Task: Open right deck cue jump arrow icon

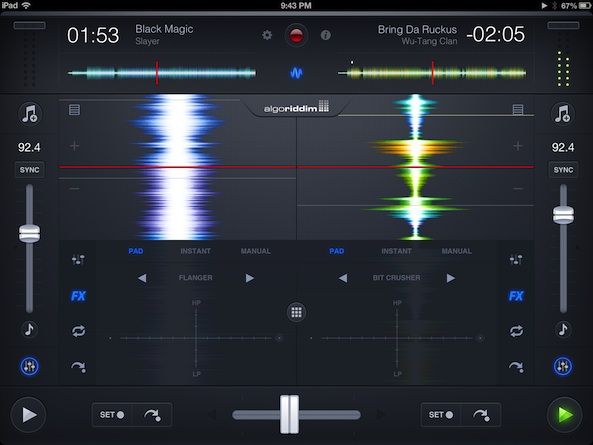Action: (x=516, y=367)
